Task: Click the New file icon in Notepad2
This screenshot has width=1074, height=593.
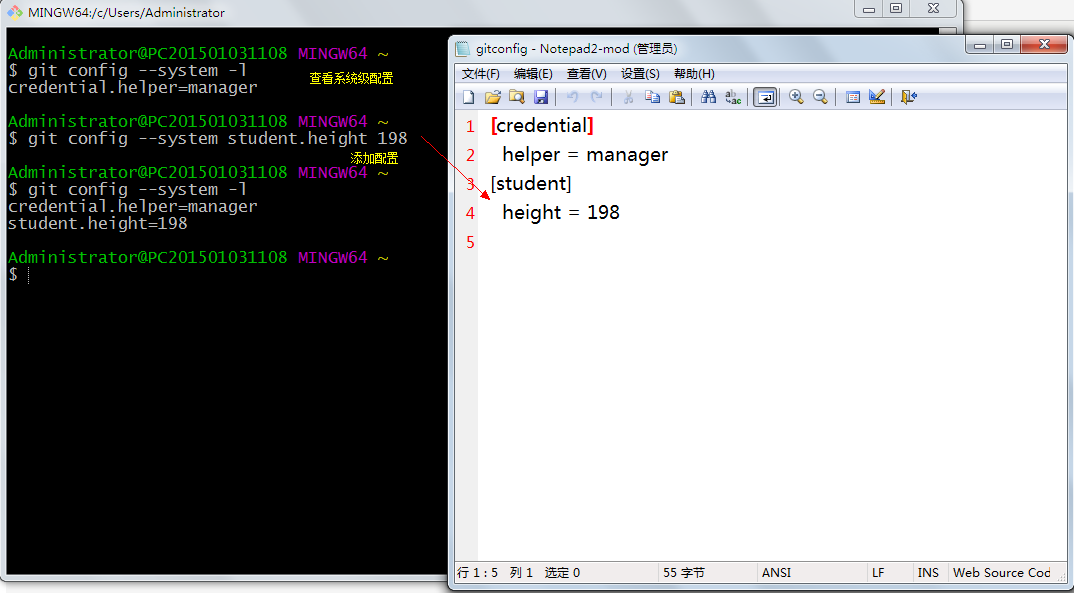Action: 469,97
